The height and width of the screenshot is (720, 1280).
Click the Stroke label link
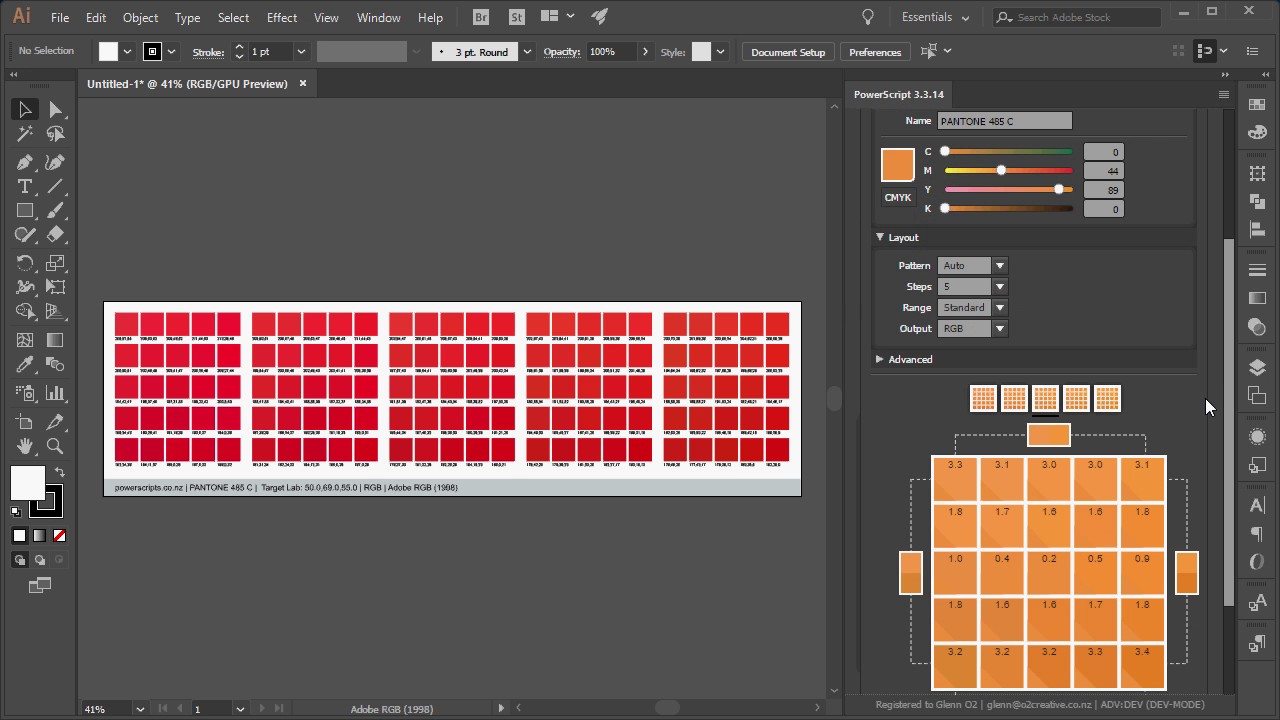pos(208,52)
